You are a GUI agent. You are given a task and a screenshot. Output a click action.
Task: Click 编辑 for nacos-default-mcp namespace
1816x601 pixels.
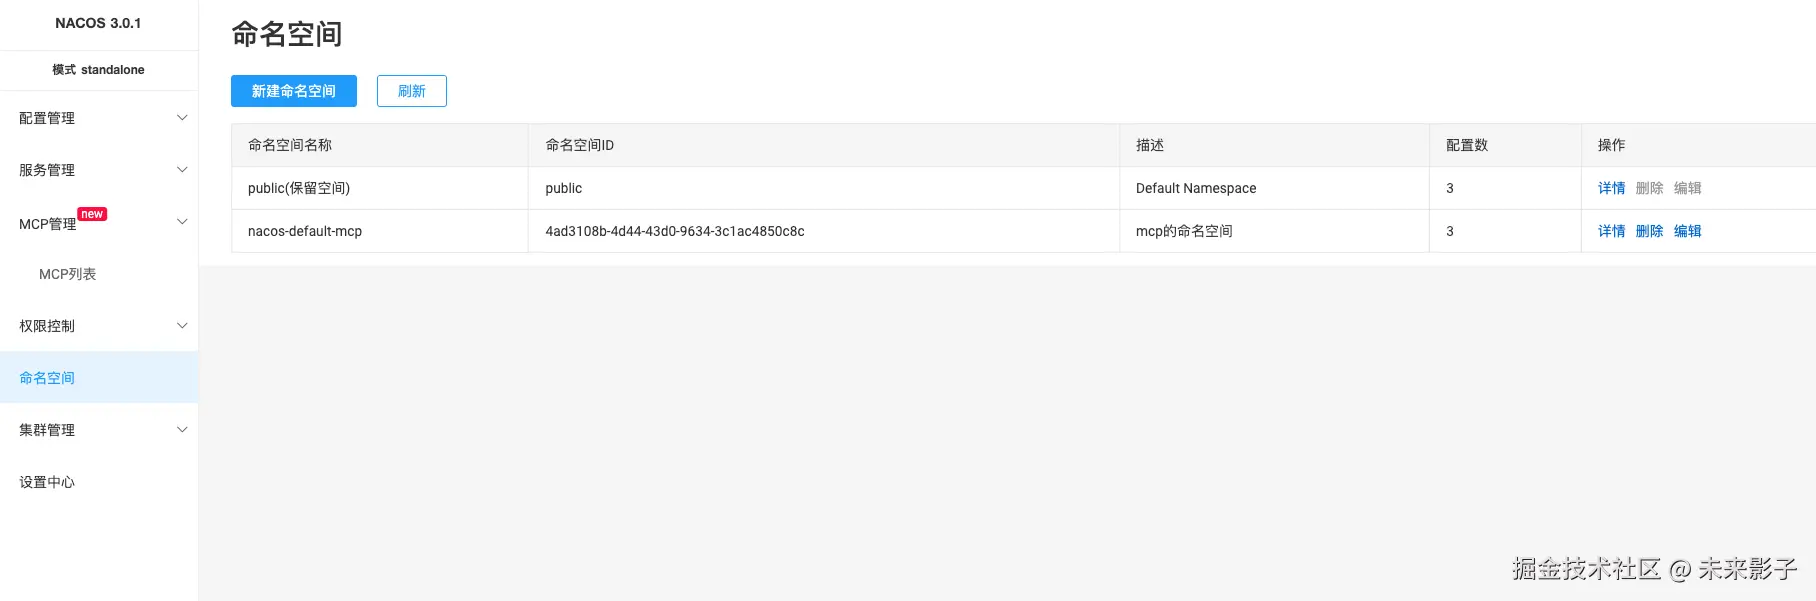pyautogui.click(x=1687, y=231)
